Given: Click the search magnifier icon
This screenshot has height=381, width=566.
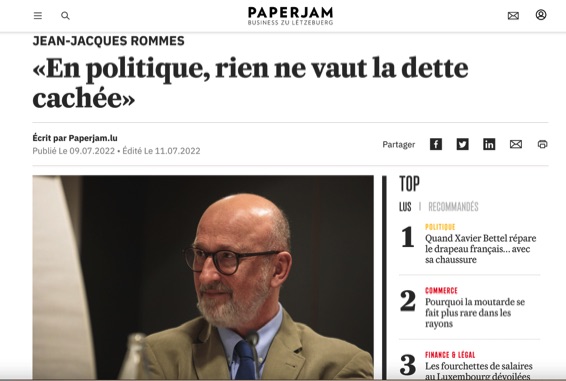Looking at the screenshot, I should [65, 16].
